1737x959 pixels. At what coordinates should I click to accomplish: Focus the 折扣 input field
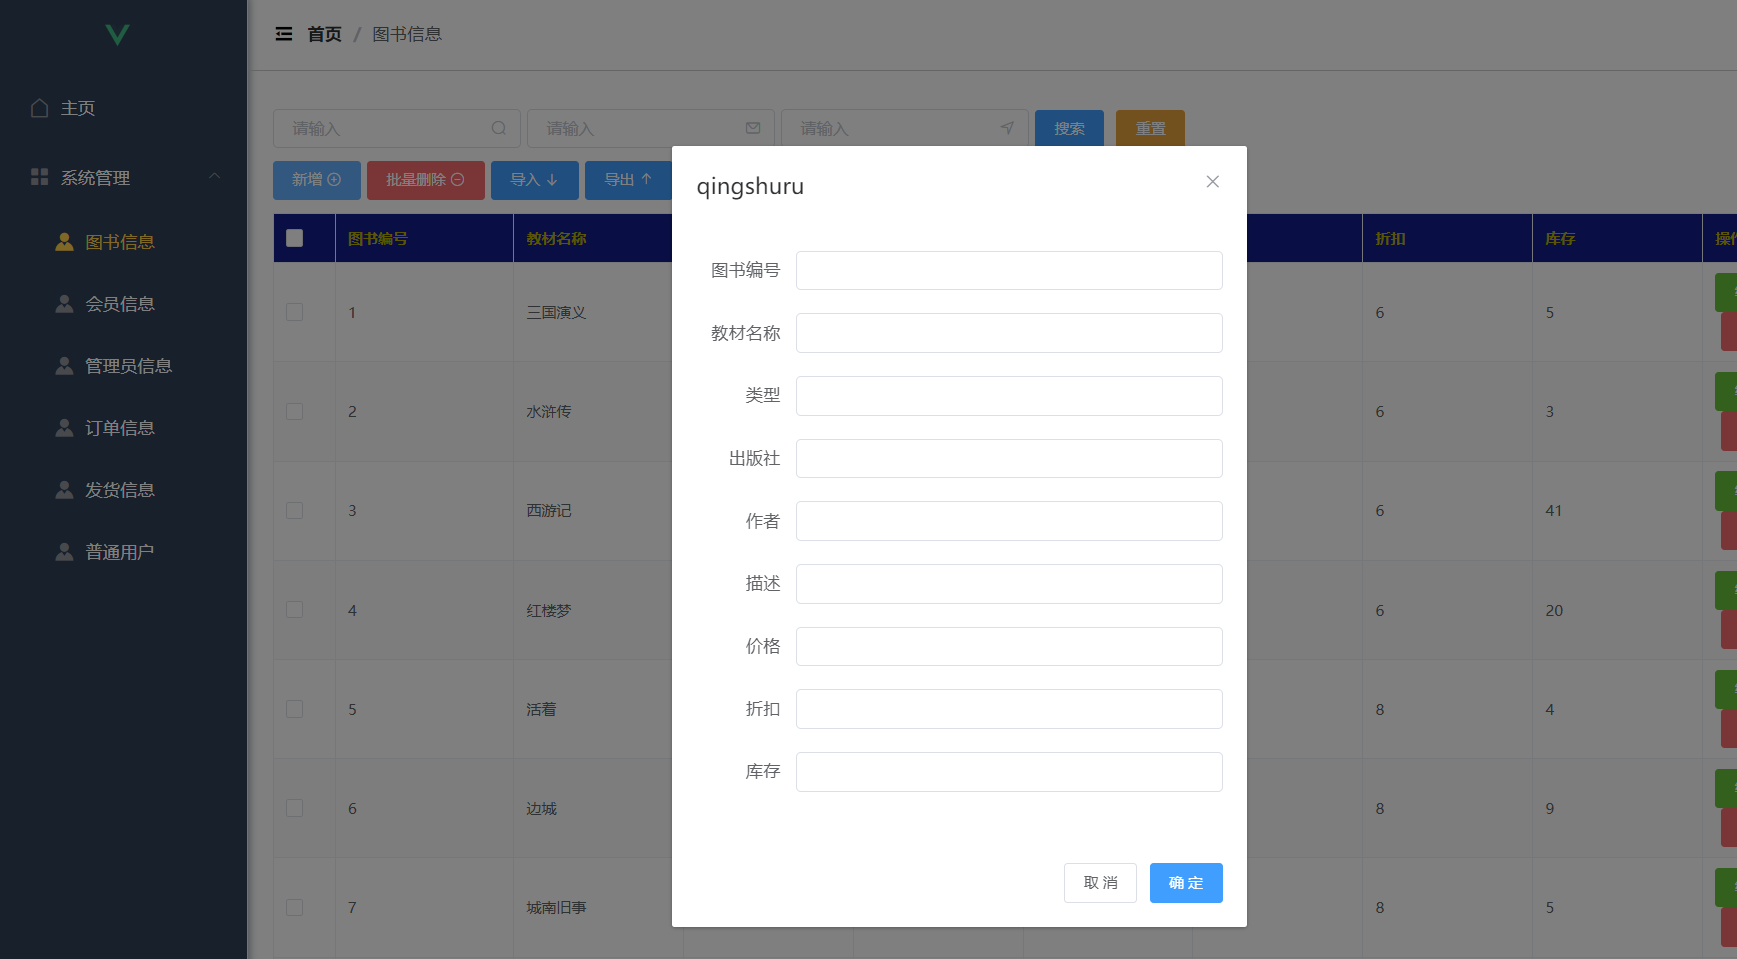[1009, 709]
